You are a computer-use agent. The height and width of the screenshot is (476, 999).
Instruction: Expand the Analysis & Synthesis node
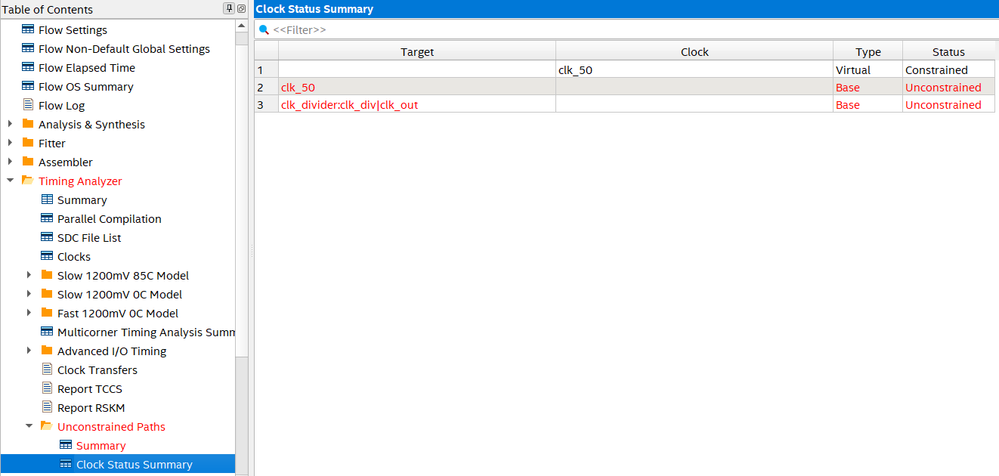(10, 124)
